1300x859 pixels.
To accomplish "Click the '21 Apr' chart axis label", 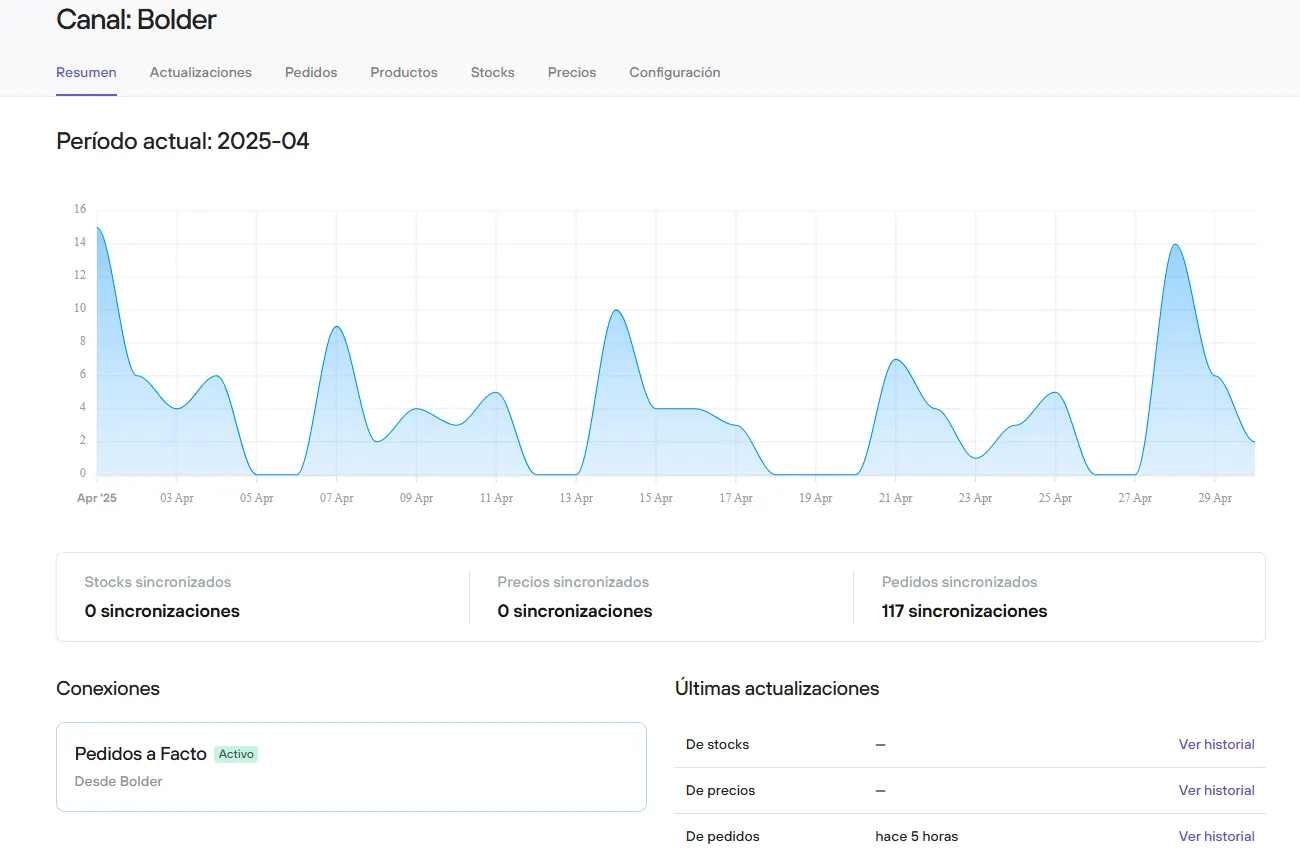I will pos(895,498).
